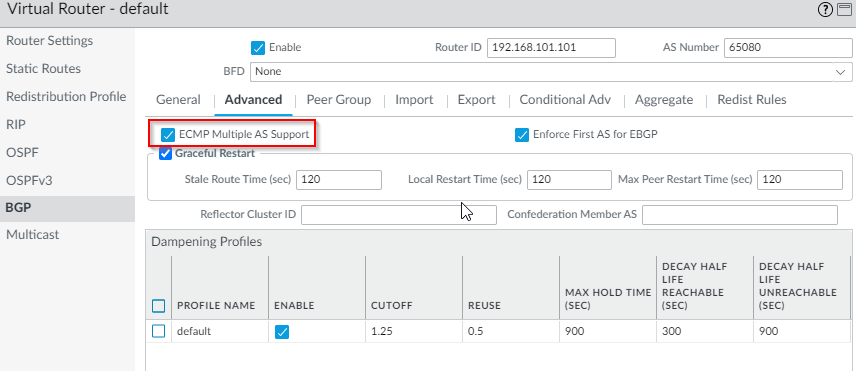The height and width of the screenshot is (371, 856).
Task: Click the Max Peer Restart Time field
Action: [800, 179]
